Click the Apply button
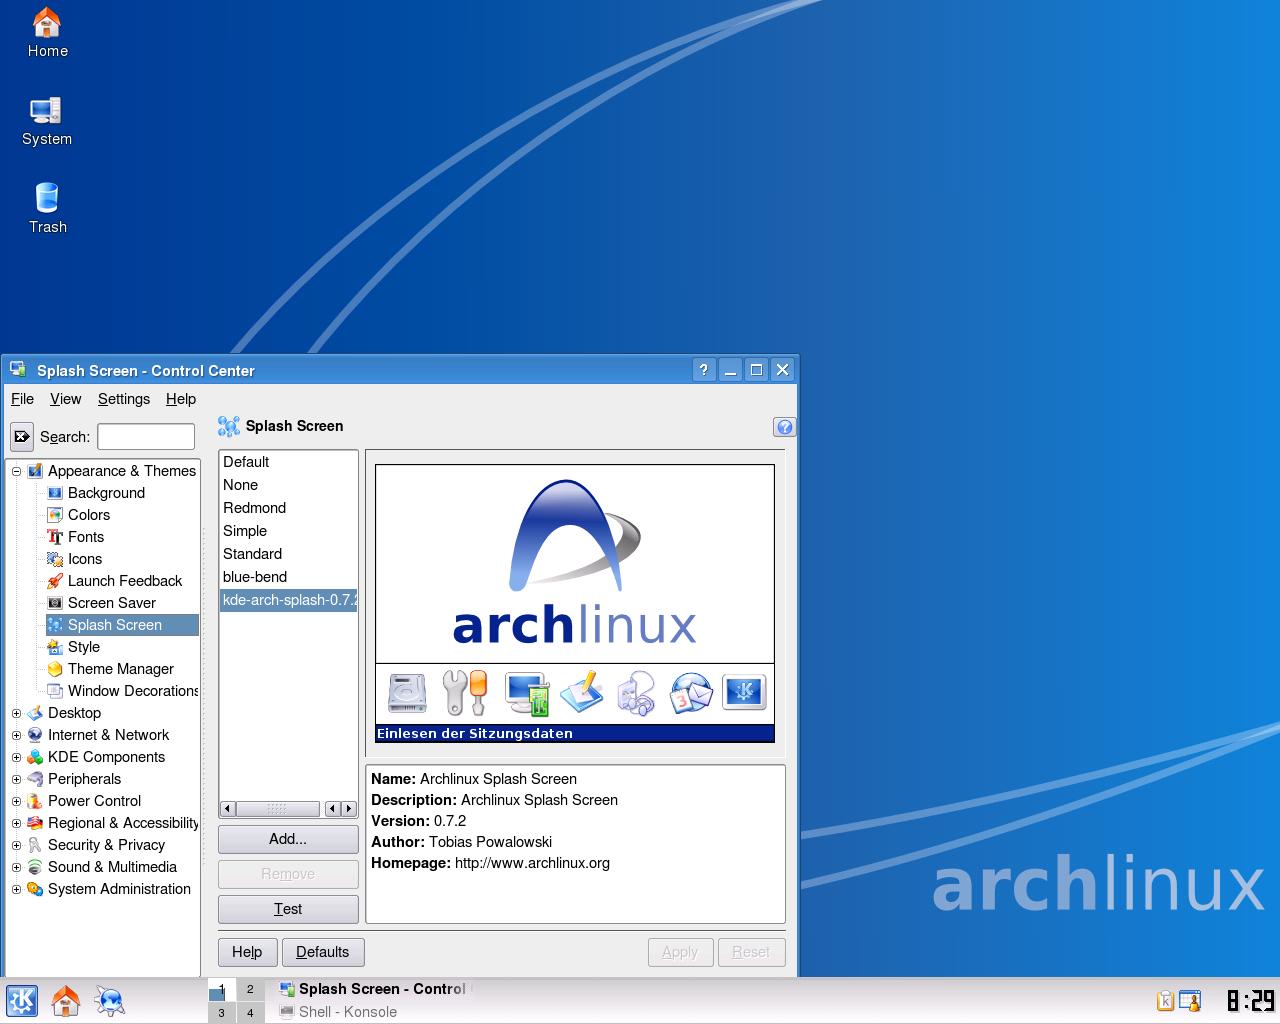 pos(680,952)
